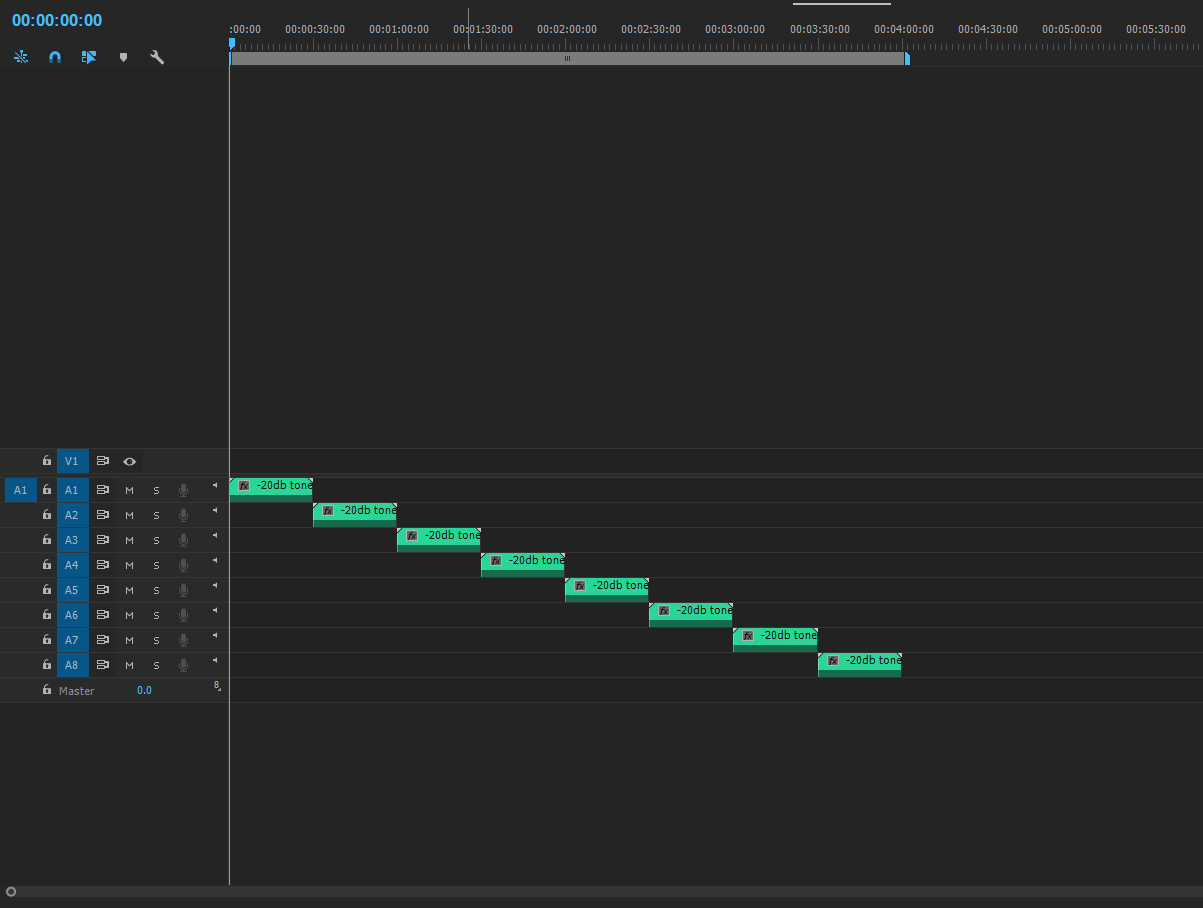Toggle sync lock on A1 track
The width and height of the screenshot is (1203, 908).
[x=102, y=490]
